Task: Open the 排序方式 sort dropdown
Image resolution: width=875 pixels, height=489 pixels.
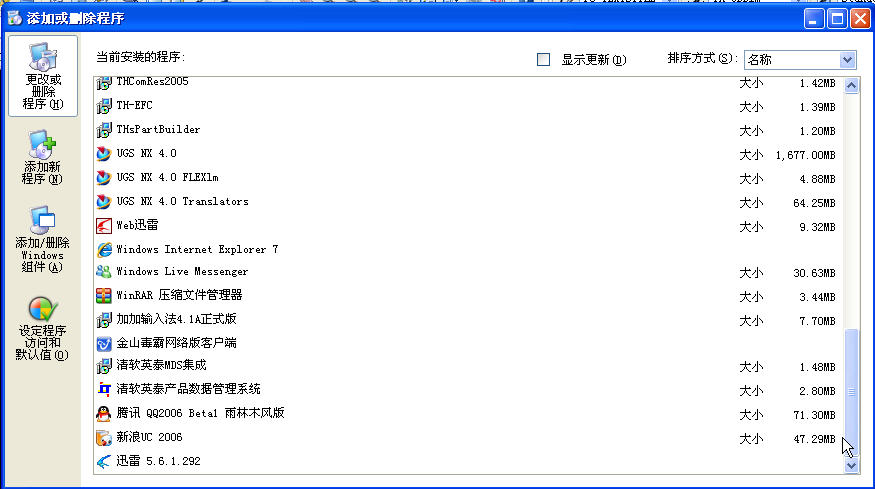Action: (800, 59)
